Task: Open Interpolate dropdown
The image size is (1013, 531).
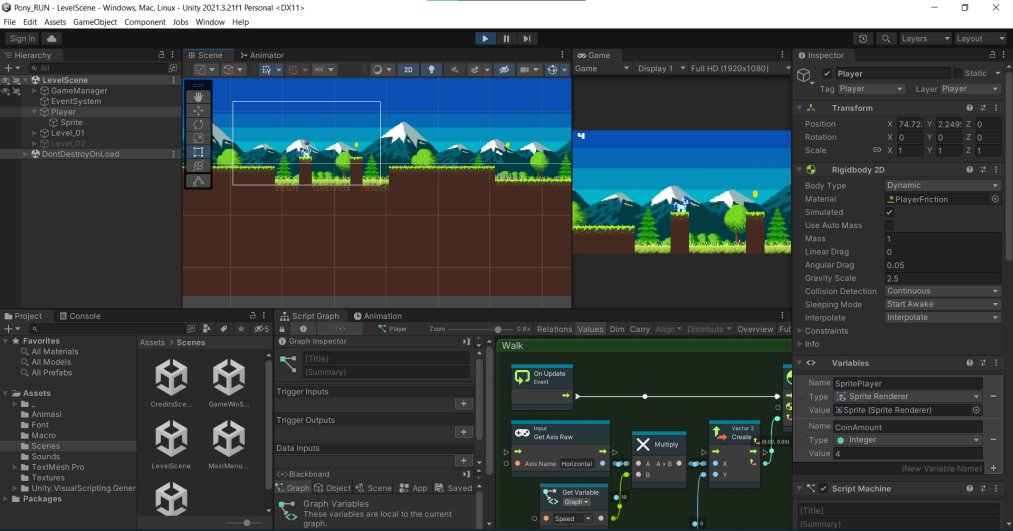Action: (943, 318)
